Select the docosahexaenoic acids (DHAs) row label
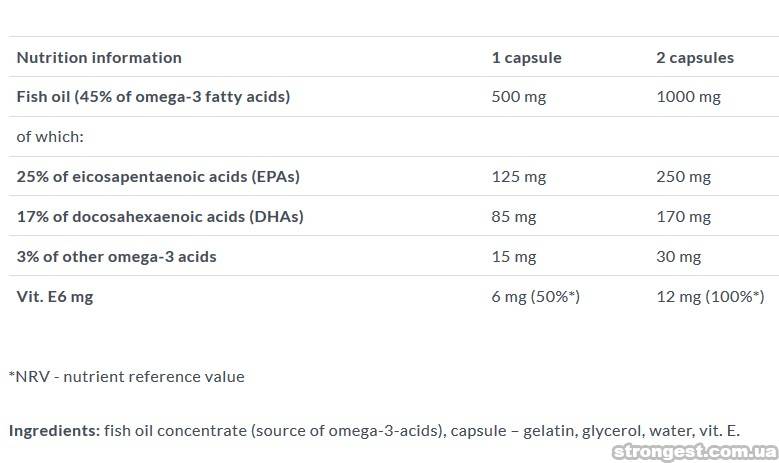 (160, 216)
